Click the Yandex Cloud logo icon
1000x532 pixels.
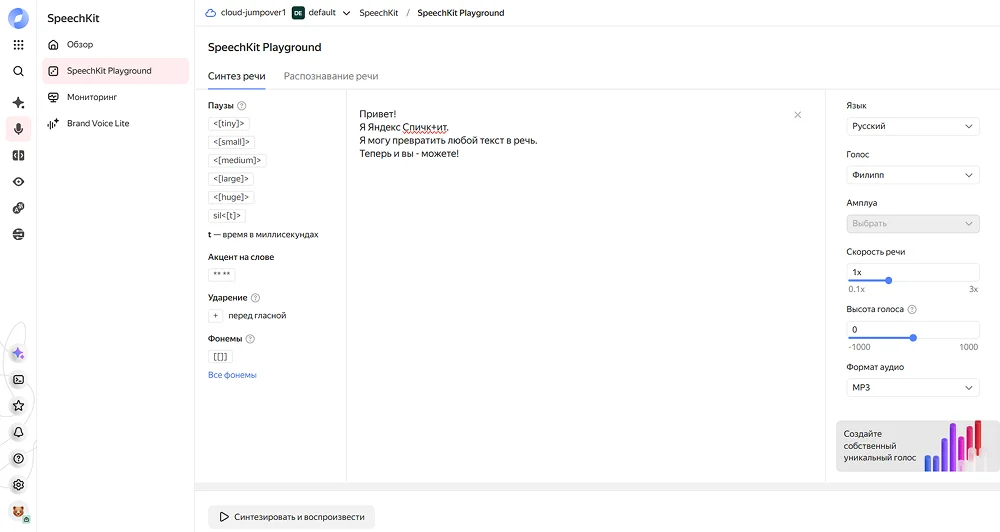pyautogui.click(x=18, y=18)
